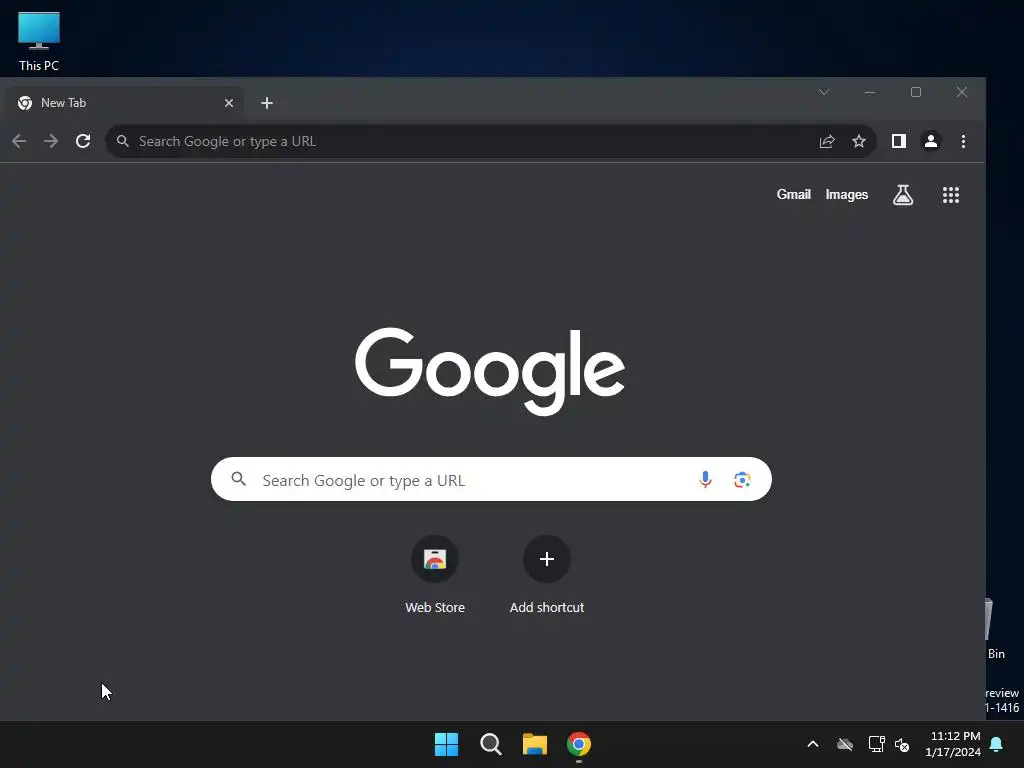Open the Windows Start menu
The height and width of the screenshot is (768, 1024).
[x=447, y=744]
